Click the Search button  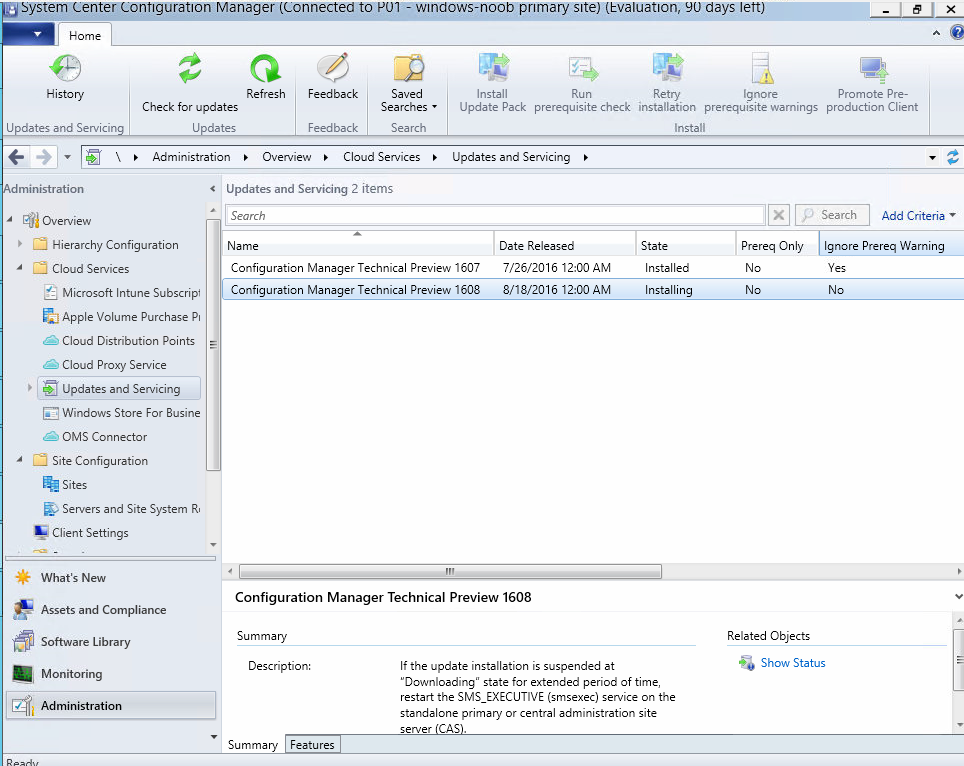[832, 215]
